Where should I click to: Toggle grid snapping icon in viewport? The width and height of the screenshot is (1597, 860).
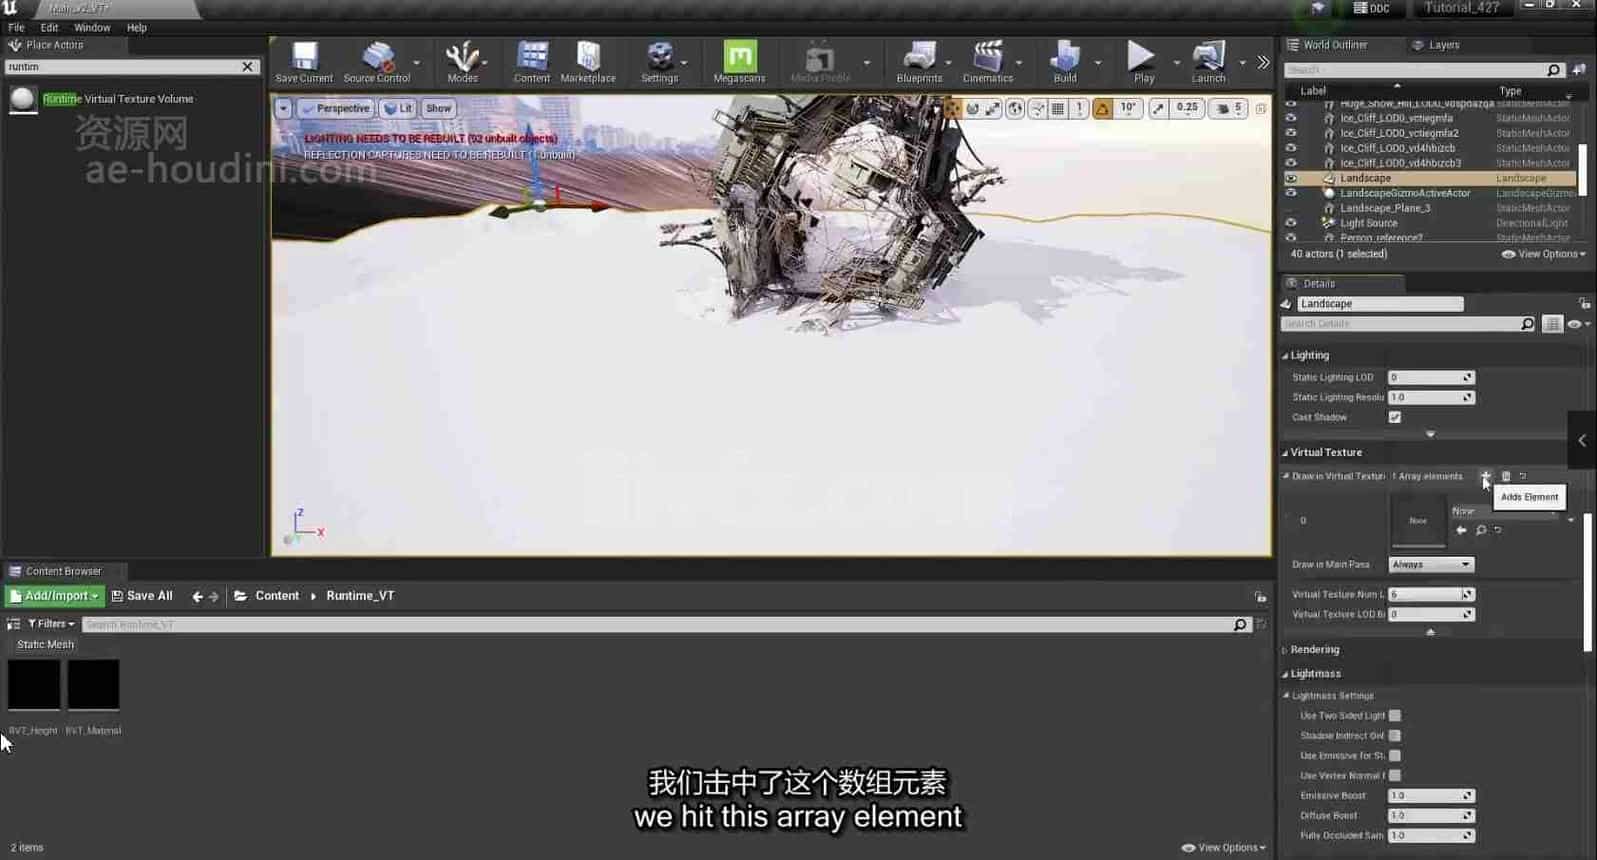[x=1058, y=108]
